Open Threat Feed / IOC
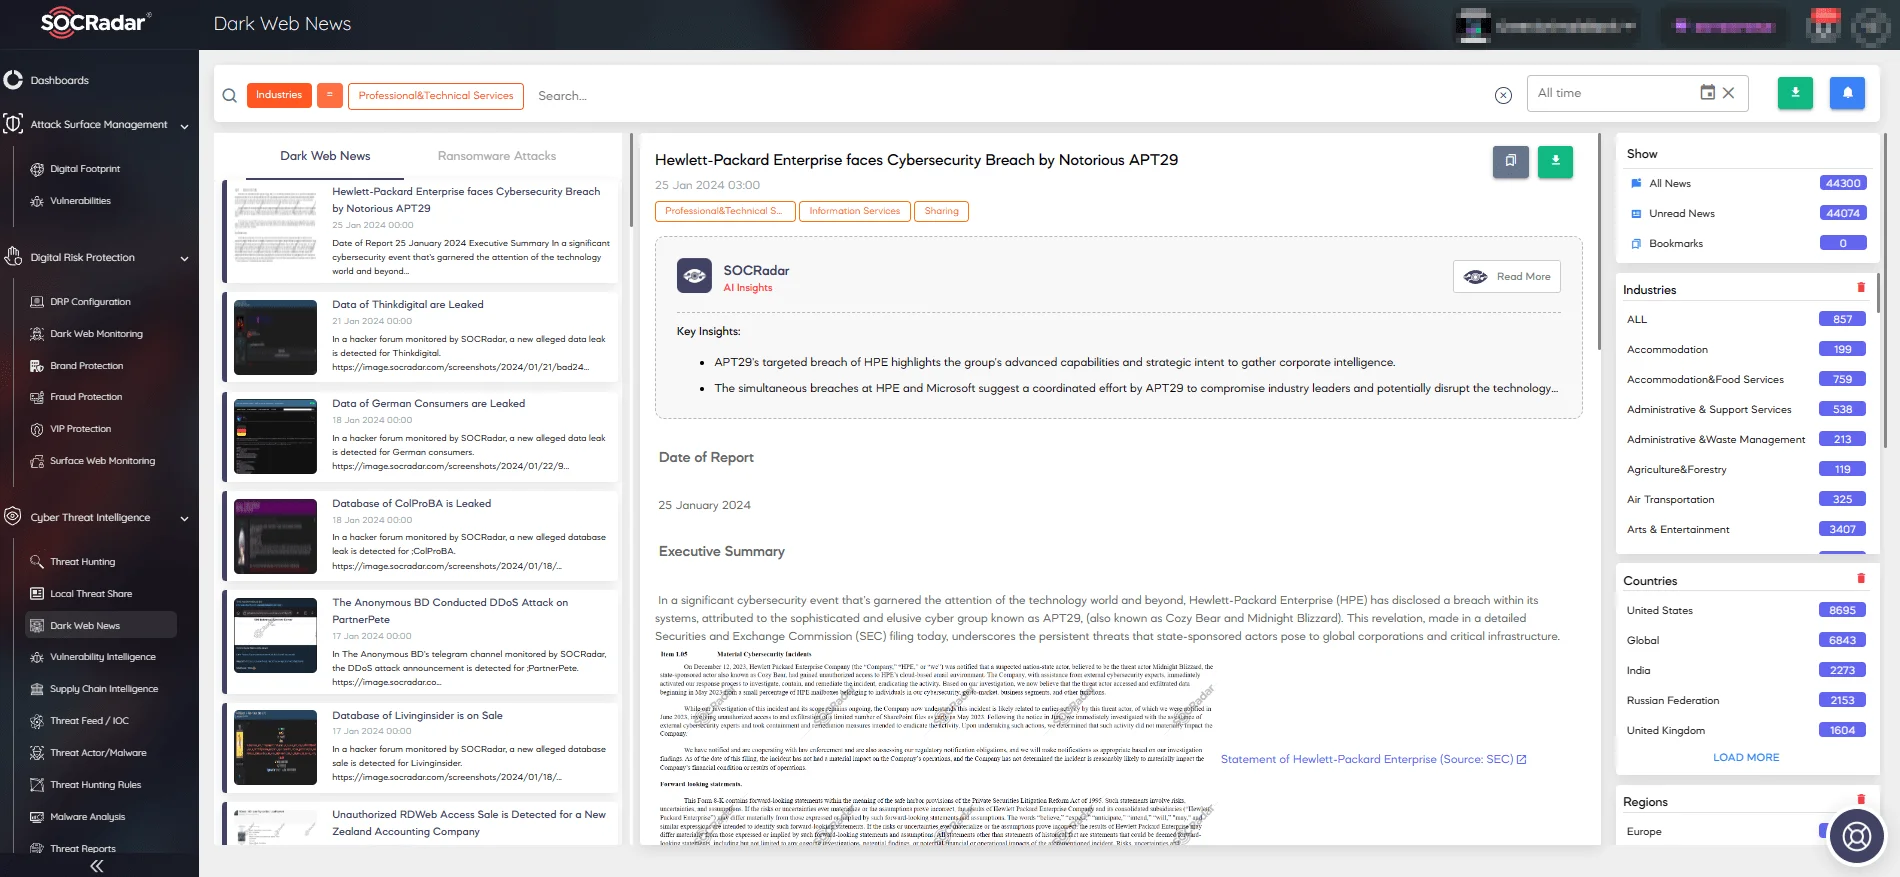This screenshot has width=1900, height=877. tap(89, 721)
